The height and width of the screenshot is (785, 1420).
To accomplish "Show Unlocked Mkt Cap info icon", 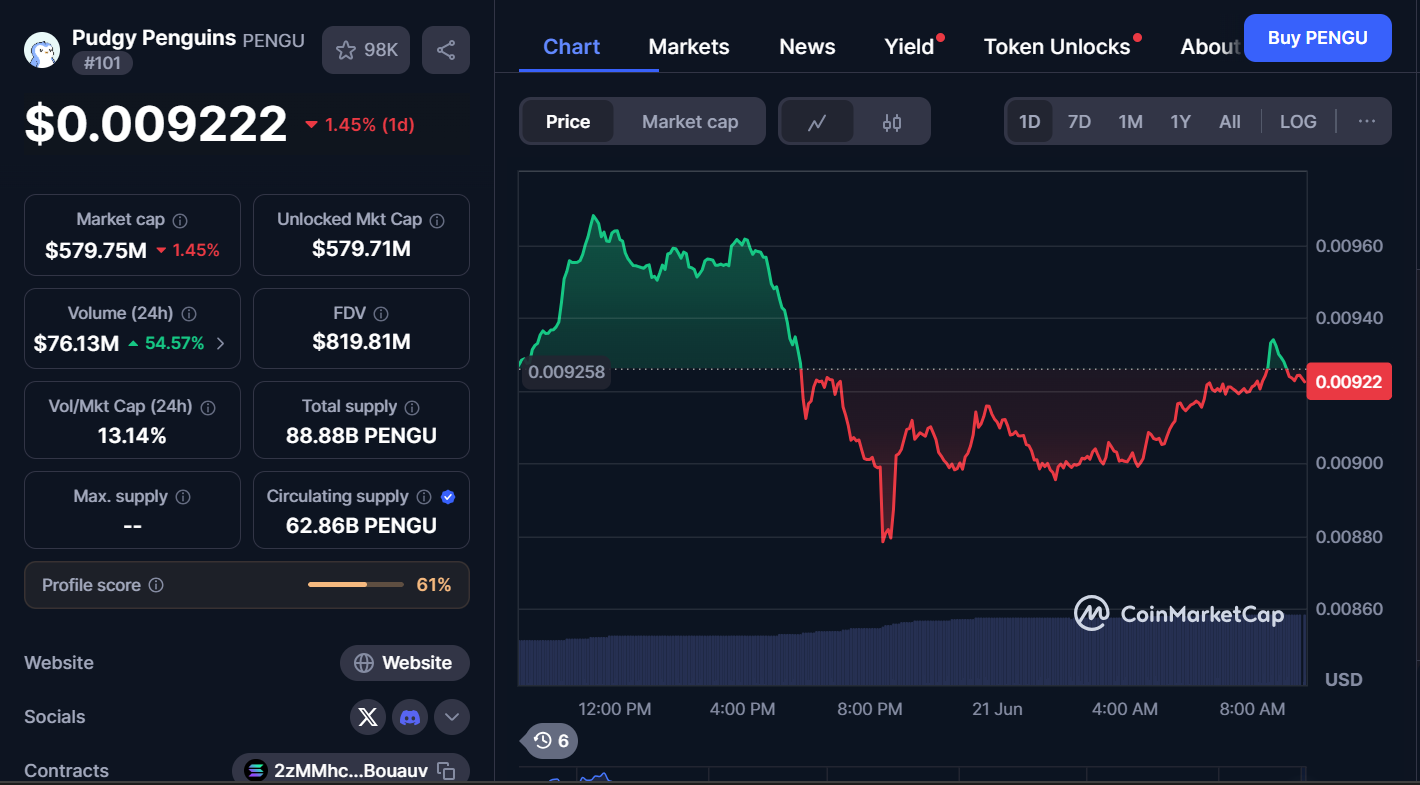I will pos(437,220).
